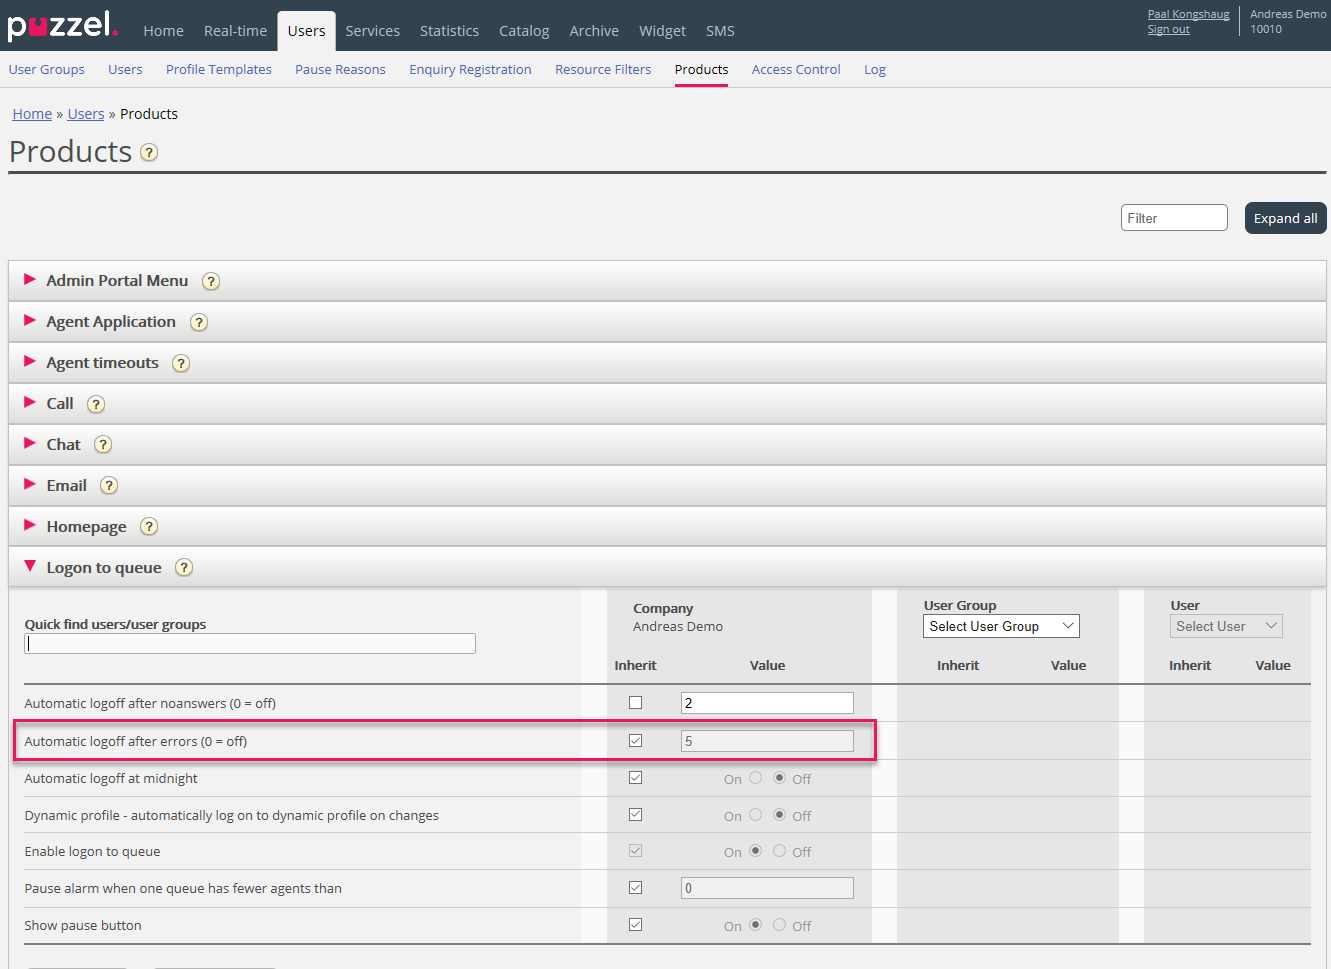Click the Filter text field

pyautogui.click(x=1173, y=218)
